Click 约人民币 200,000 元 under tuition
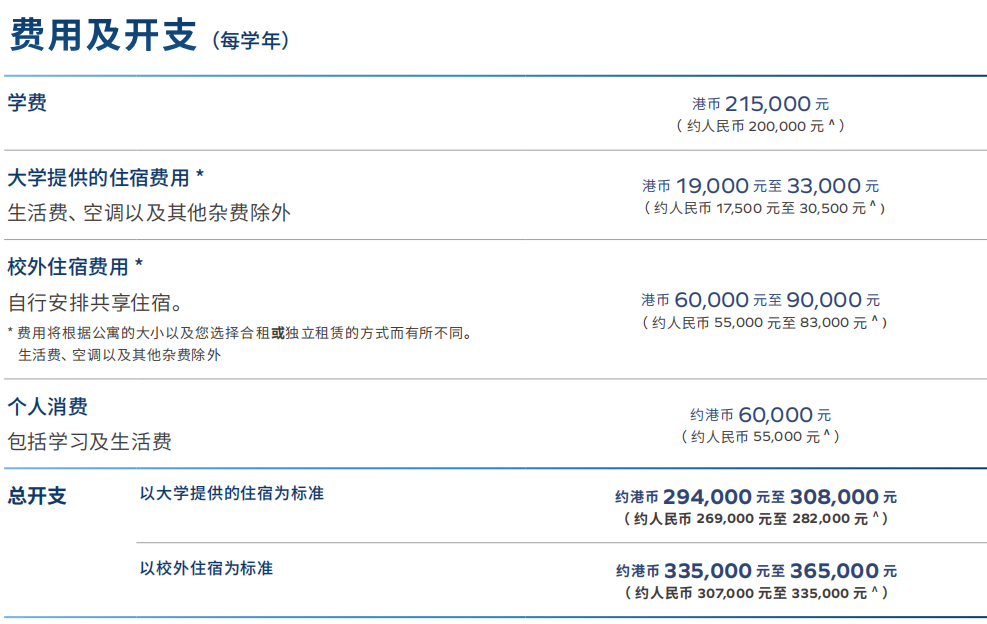The image size is (987, 624). [760, 126]
